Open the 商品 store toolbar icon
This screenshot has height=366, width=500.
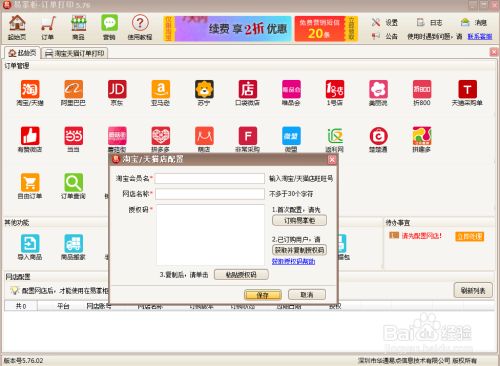click(78, 27)
